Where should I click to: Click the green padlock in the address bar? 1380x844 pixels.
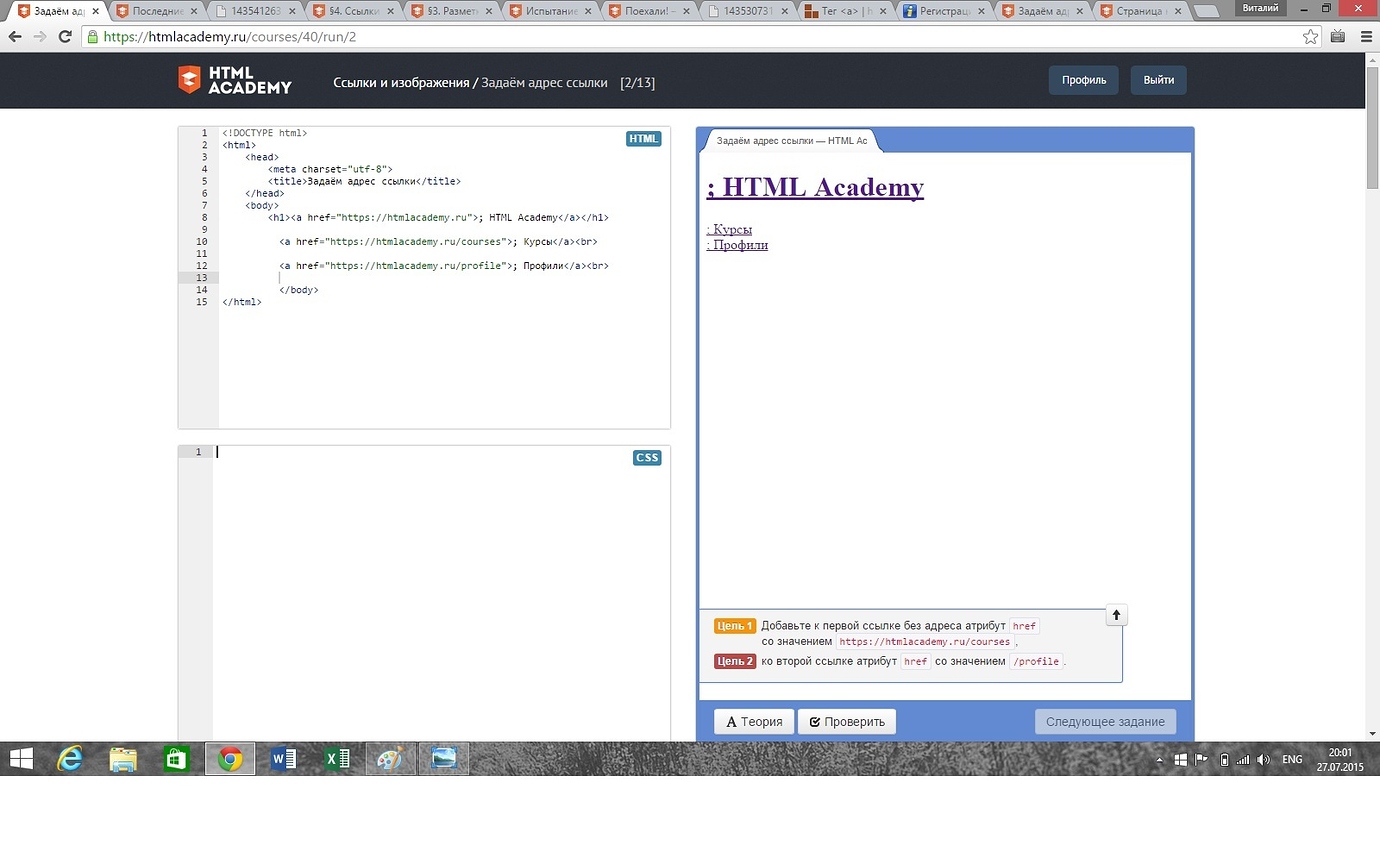[92, 36]
